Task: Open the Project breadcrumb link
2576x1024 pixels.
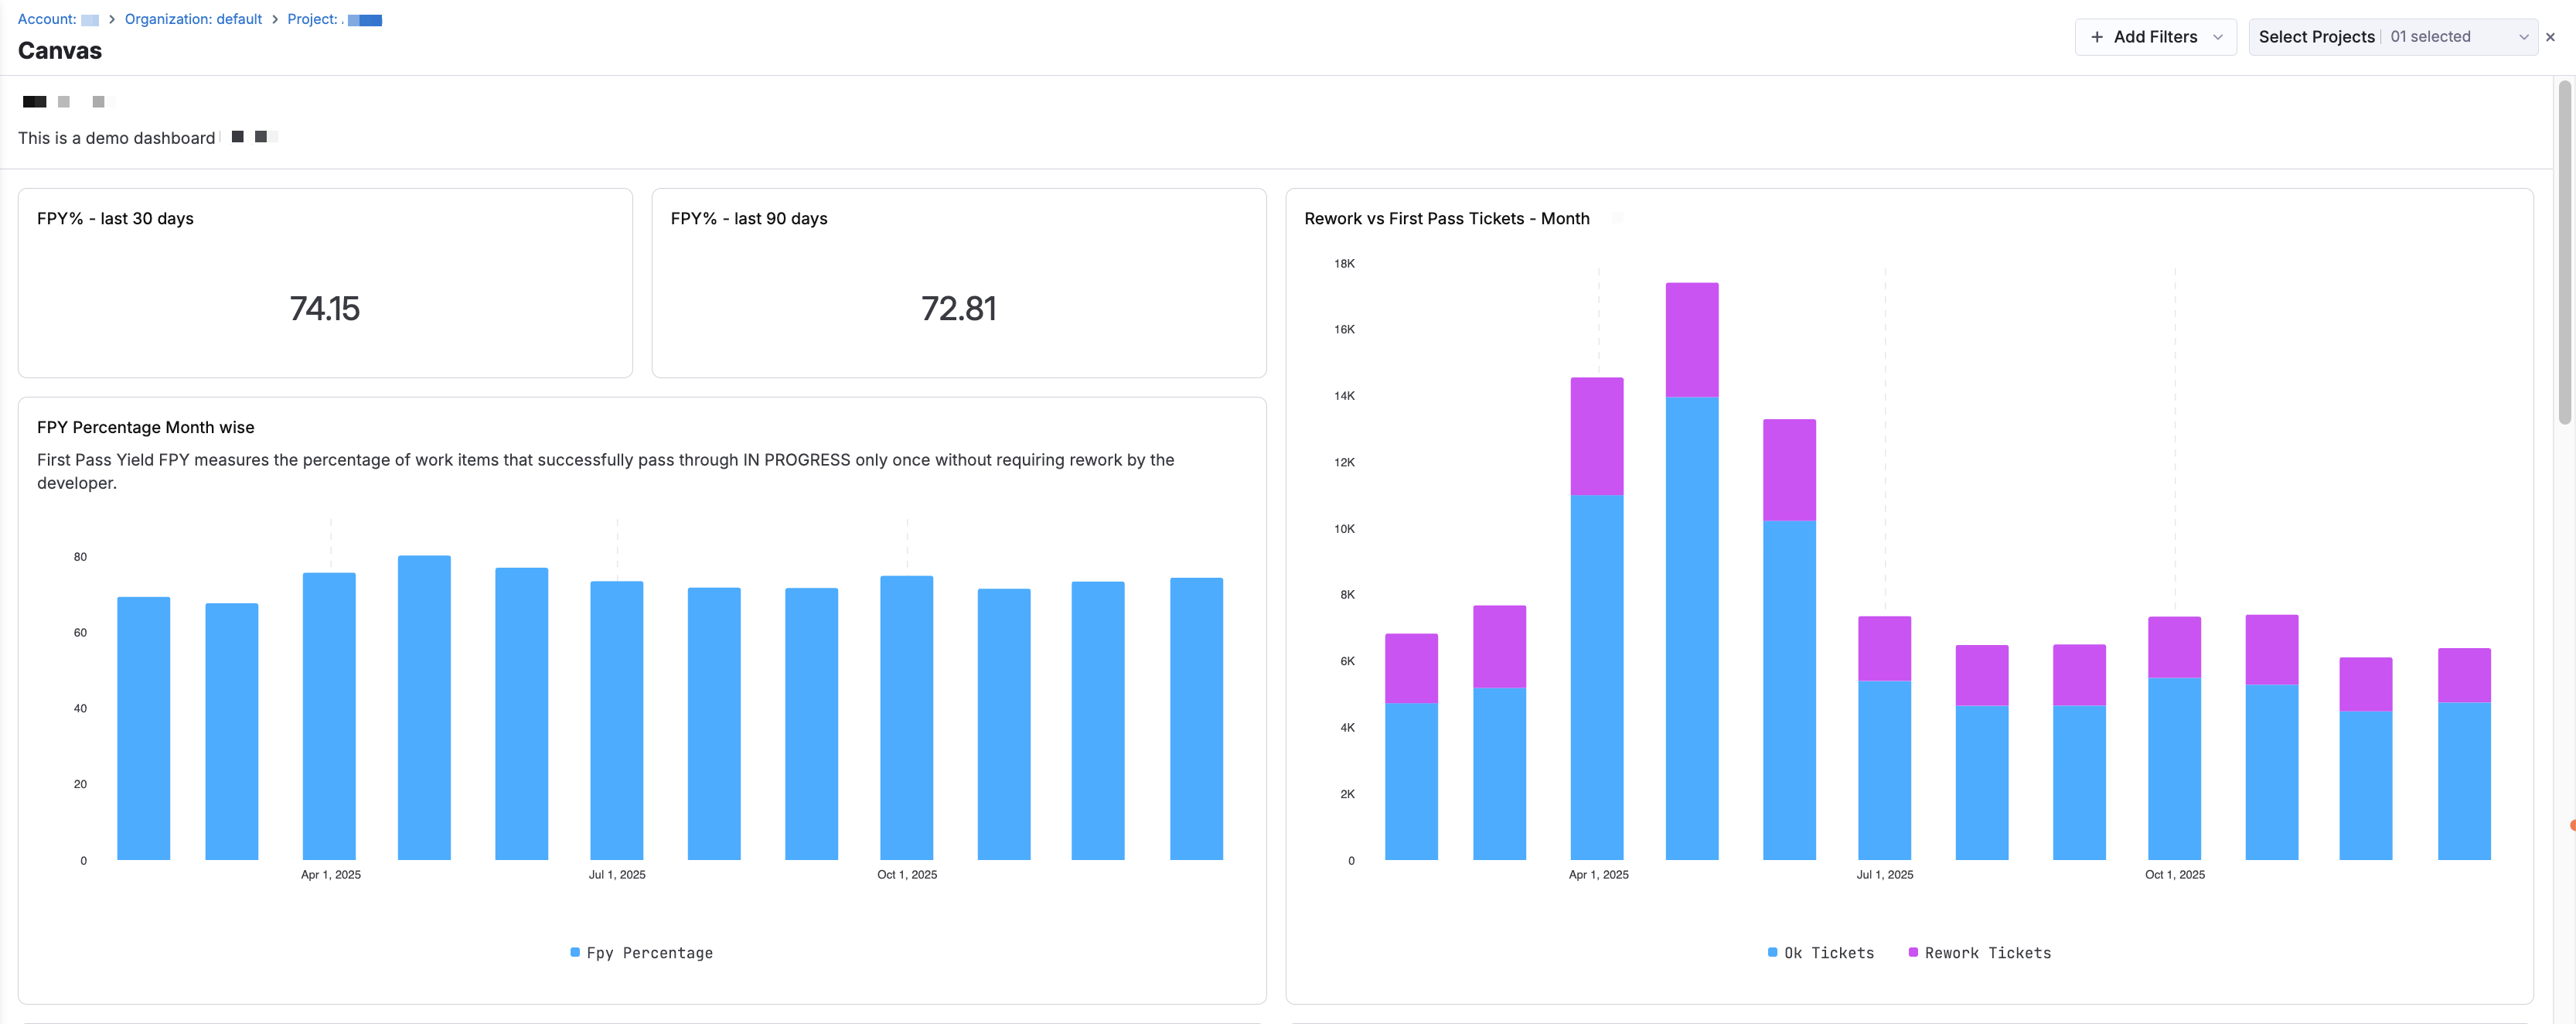Action: point(334,19)
